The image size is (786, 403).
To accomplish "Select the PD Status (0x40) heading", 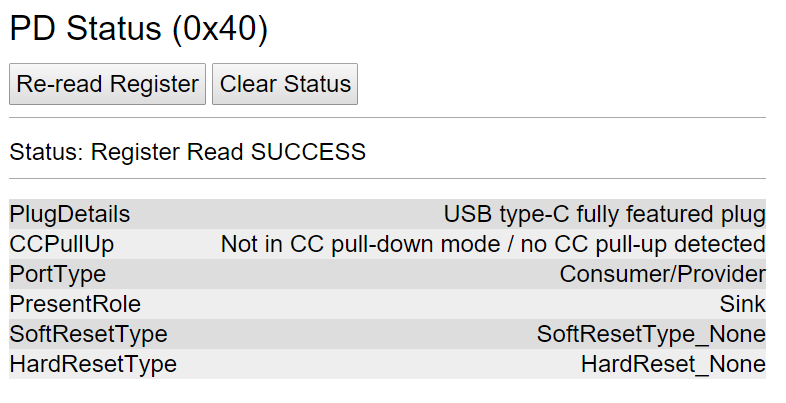I will (138, 29).
